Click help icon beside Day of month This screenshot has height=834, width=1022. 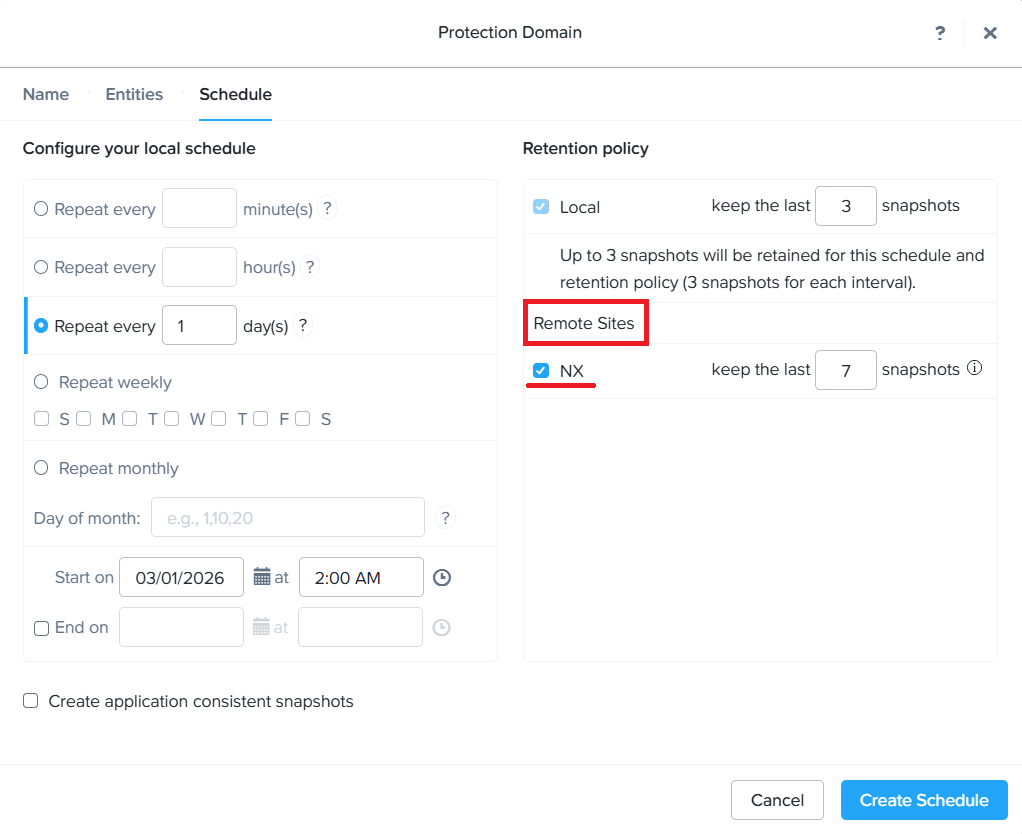[447, 518]
